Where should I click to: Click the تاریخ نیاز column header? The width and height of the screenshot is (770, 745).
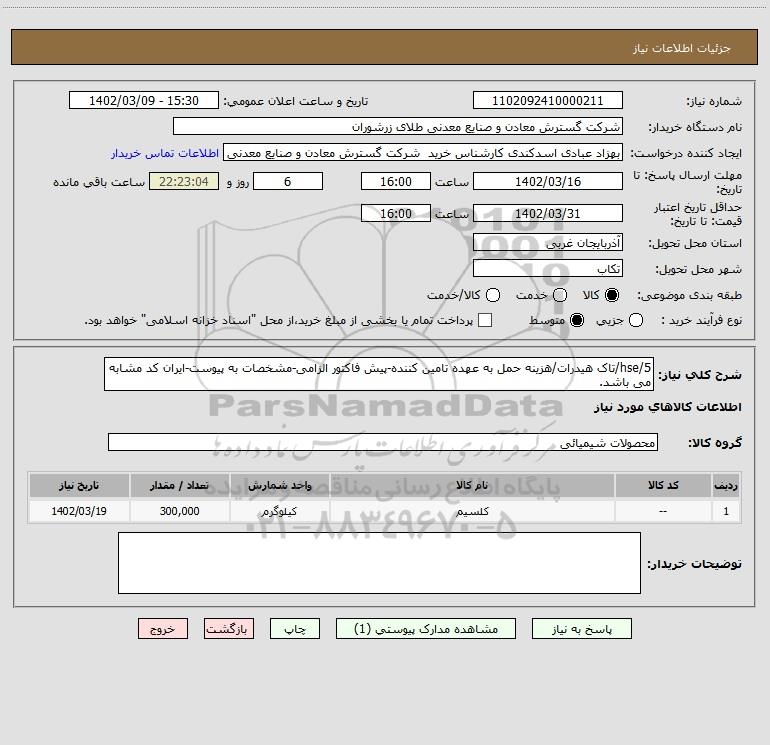pos(79,486)
